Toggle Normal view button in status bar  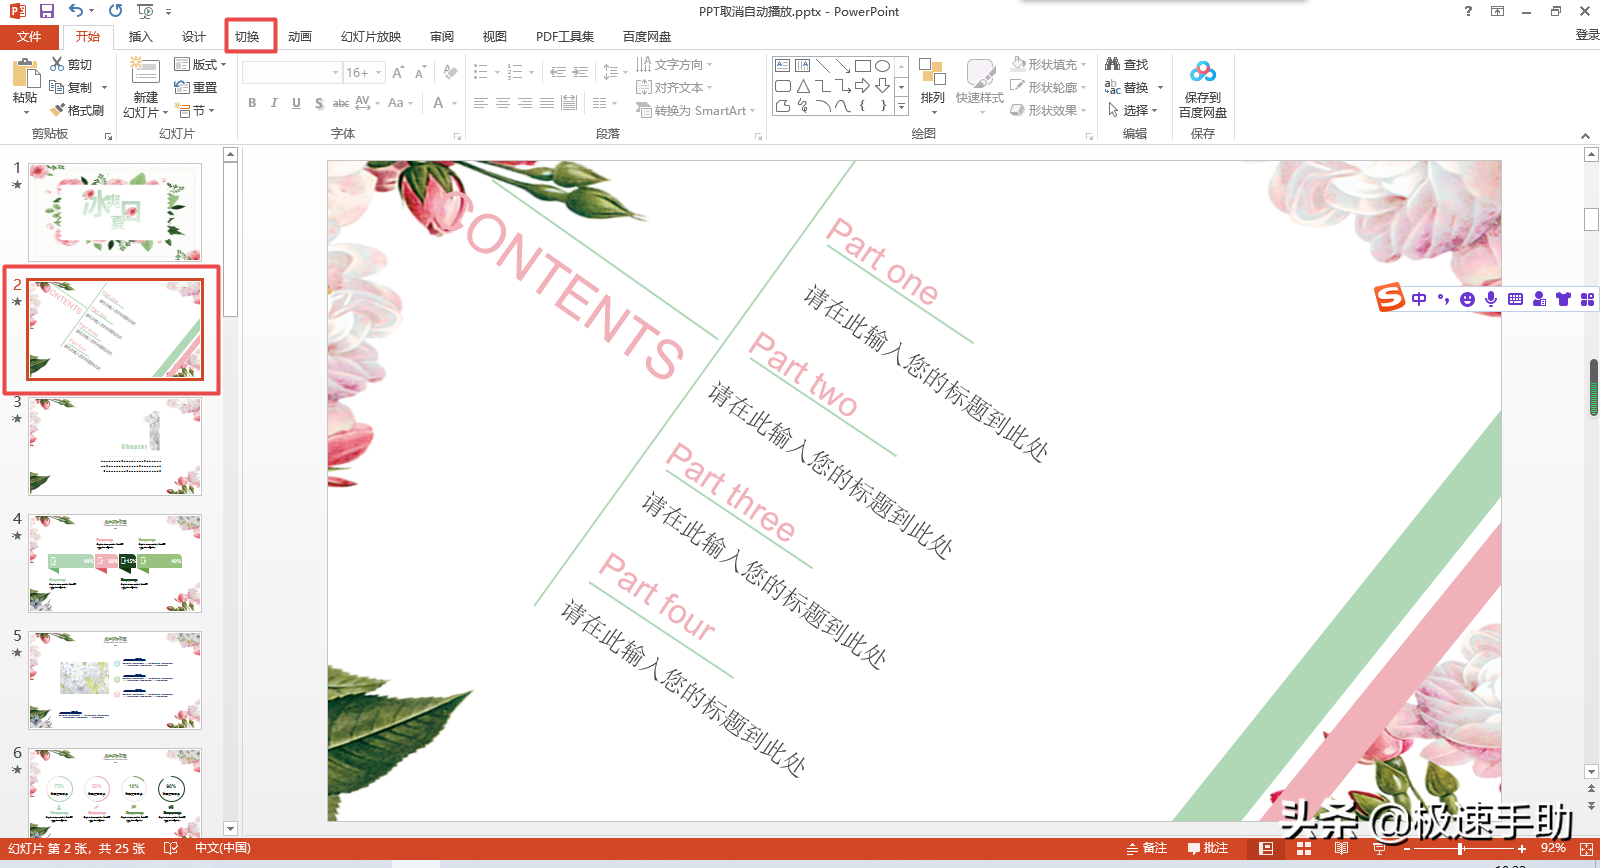pos(1266,848)
